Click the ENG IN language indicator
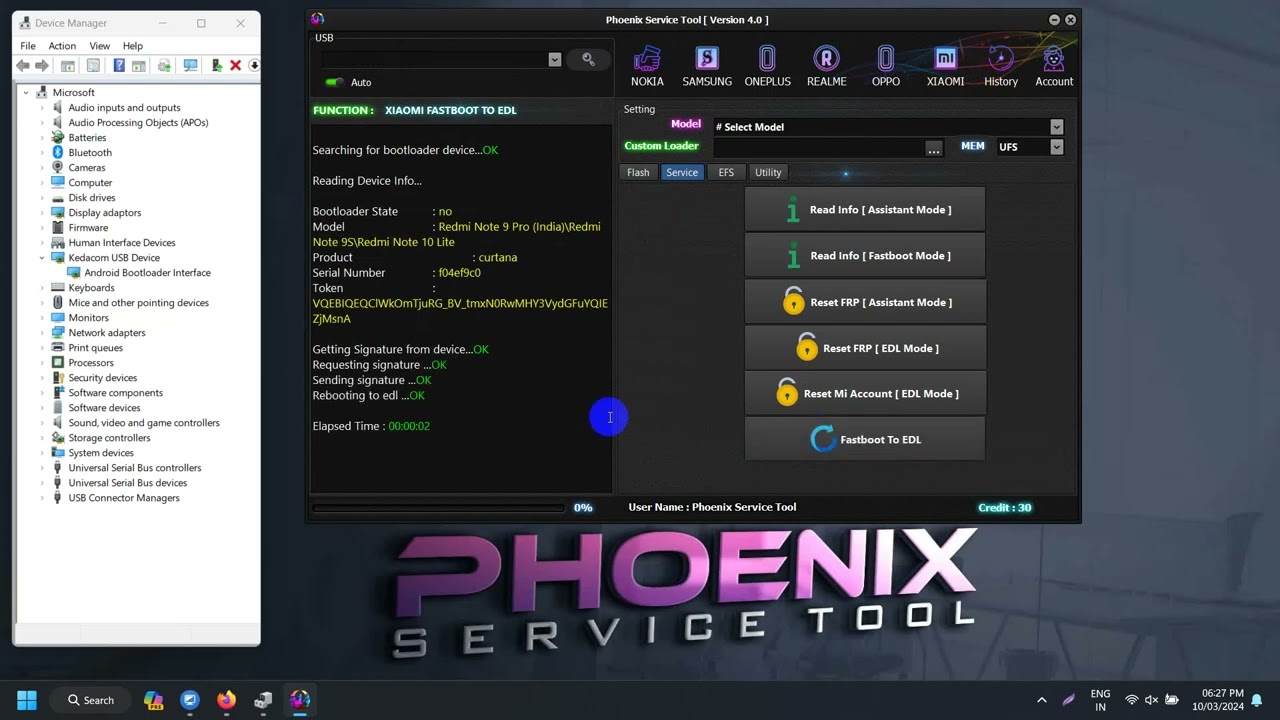Image resolution: width=1280 pixels, height=720 pixels. pos(1100,700)
